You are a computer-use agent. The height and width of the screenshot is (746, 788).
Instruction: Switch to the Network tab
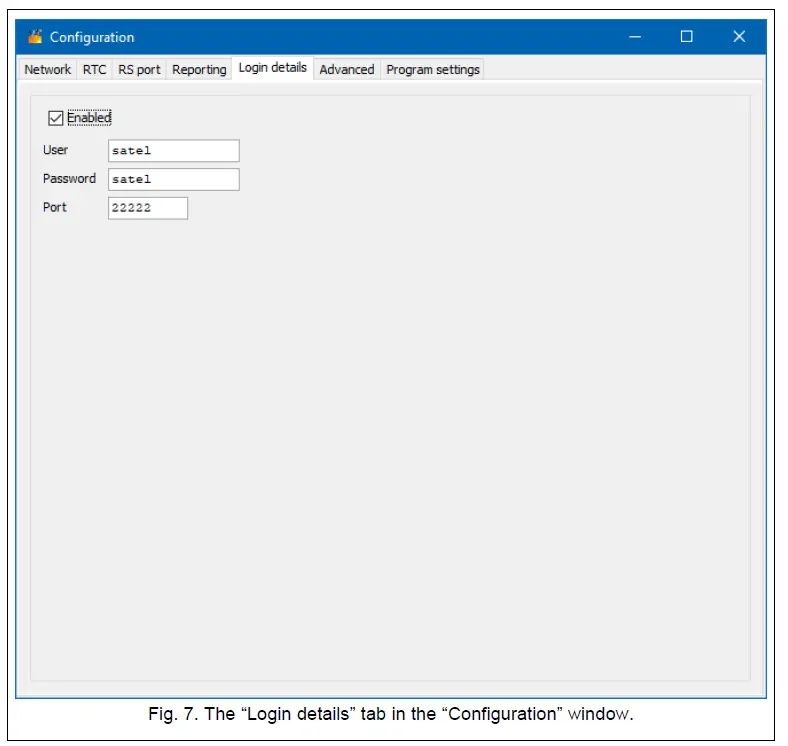(x=47, y=69)
